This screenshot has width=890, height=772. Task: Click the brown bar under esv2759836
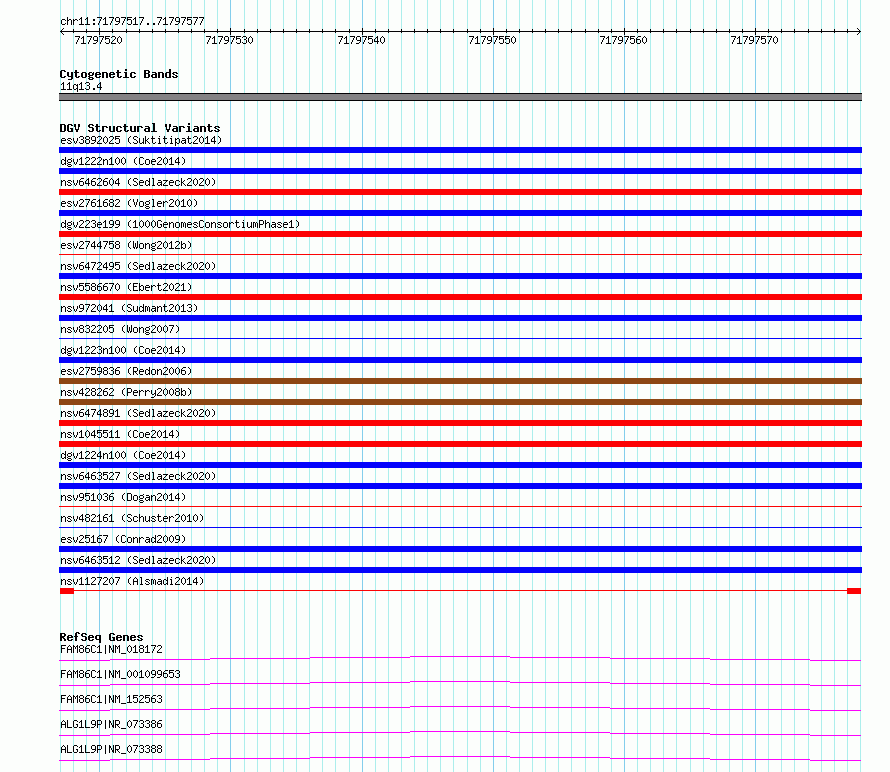pos(460,381)
